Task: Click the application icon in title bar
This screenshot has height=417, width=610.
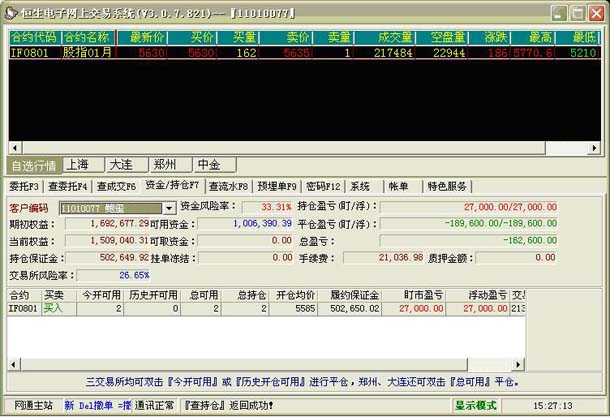Action: (x=11, y=13)
